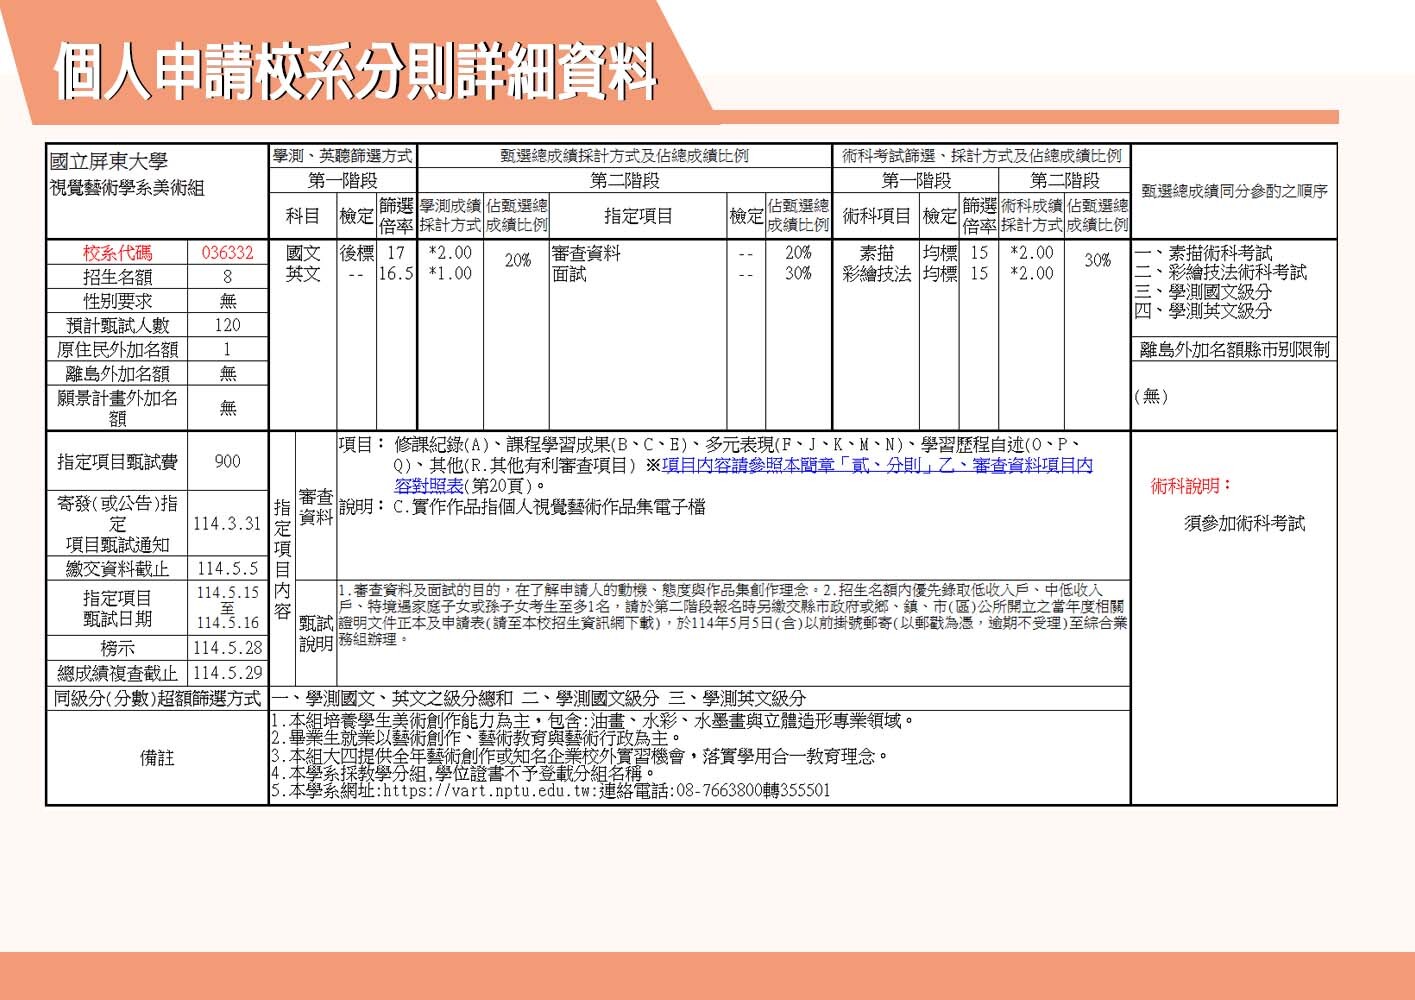
Task: Click the 備註 label cell
Action: (157, 758)
